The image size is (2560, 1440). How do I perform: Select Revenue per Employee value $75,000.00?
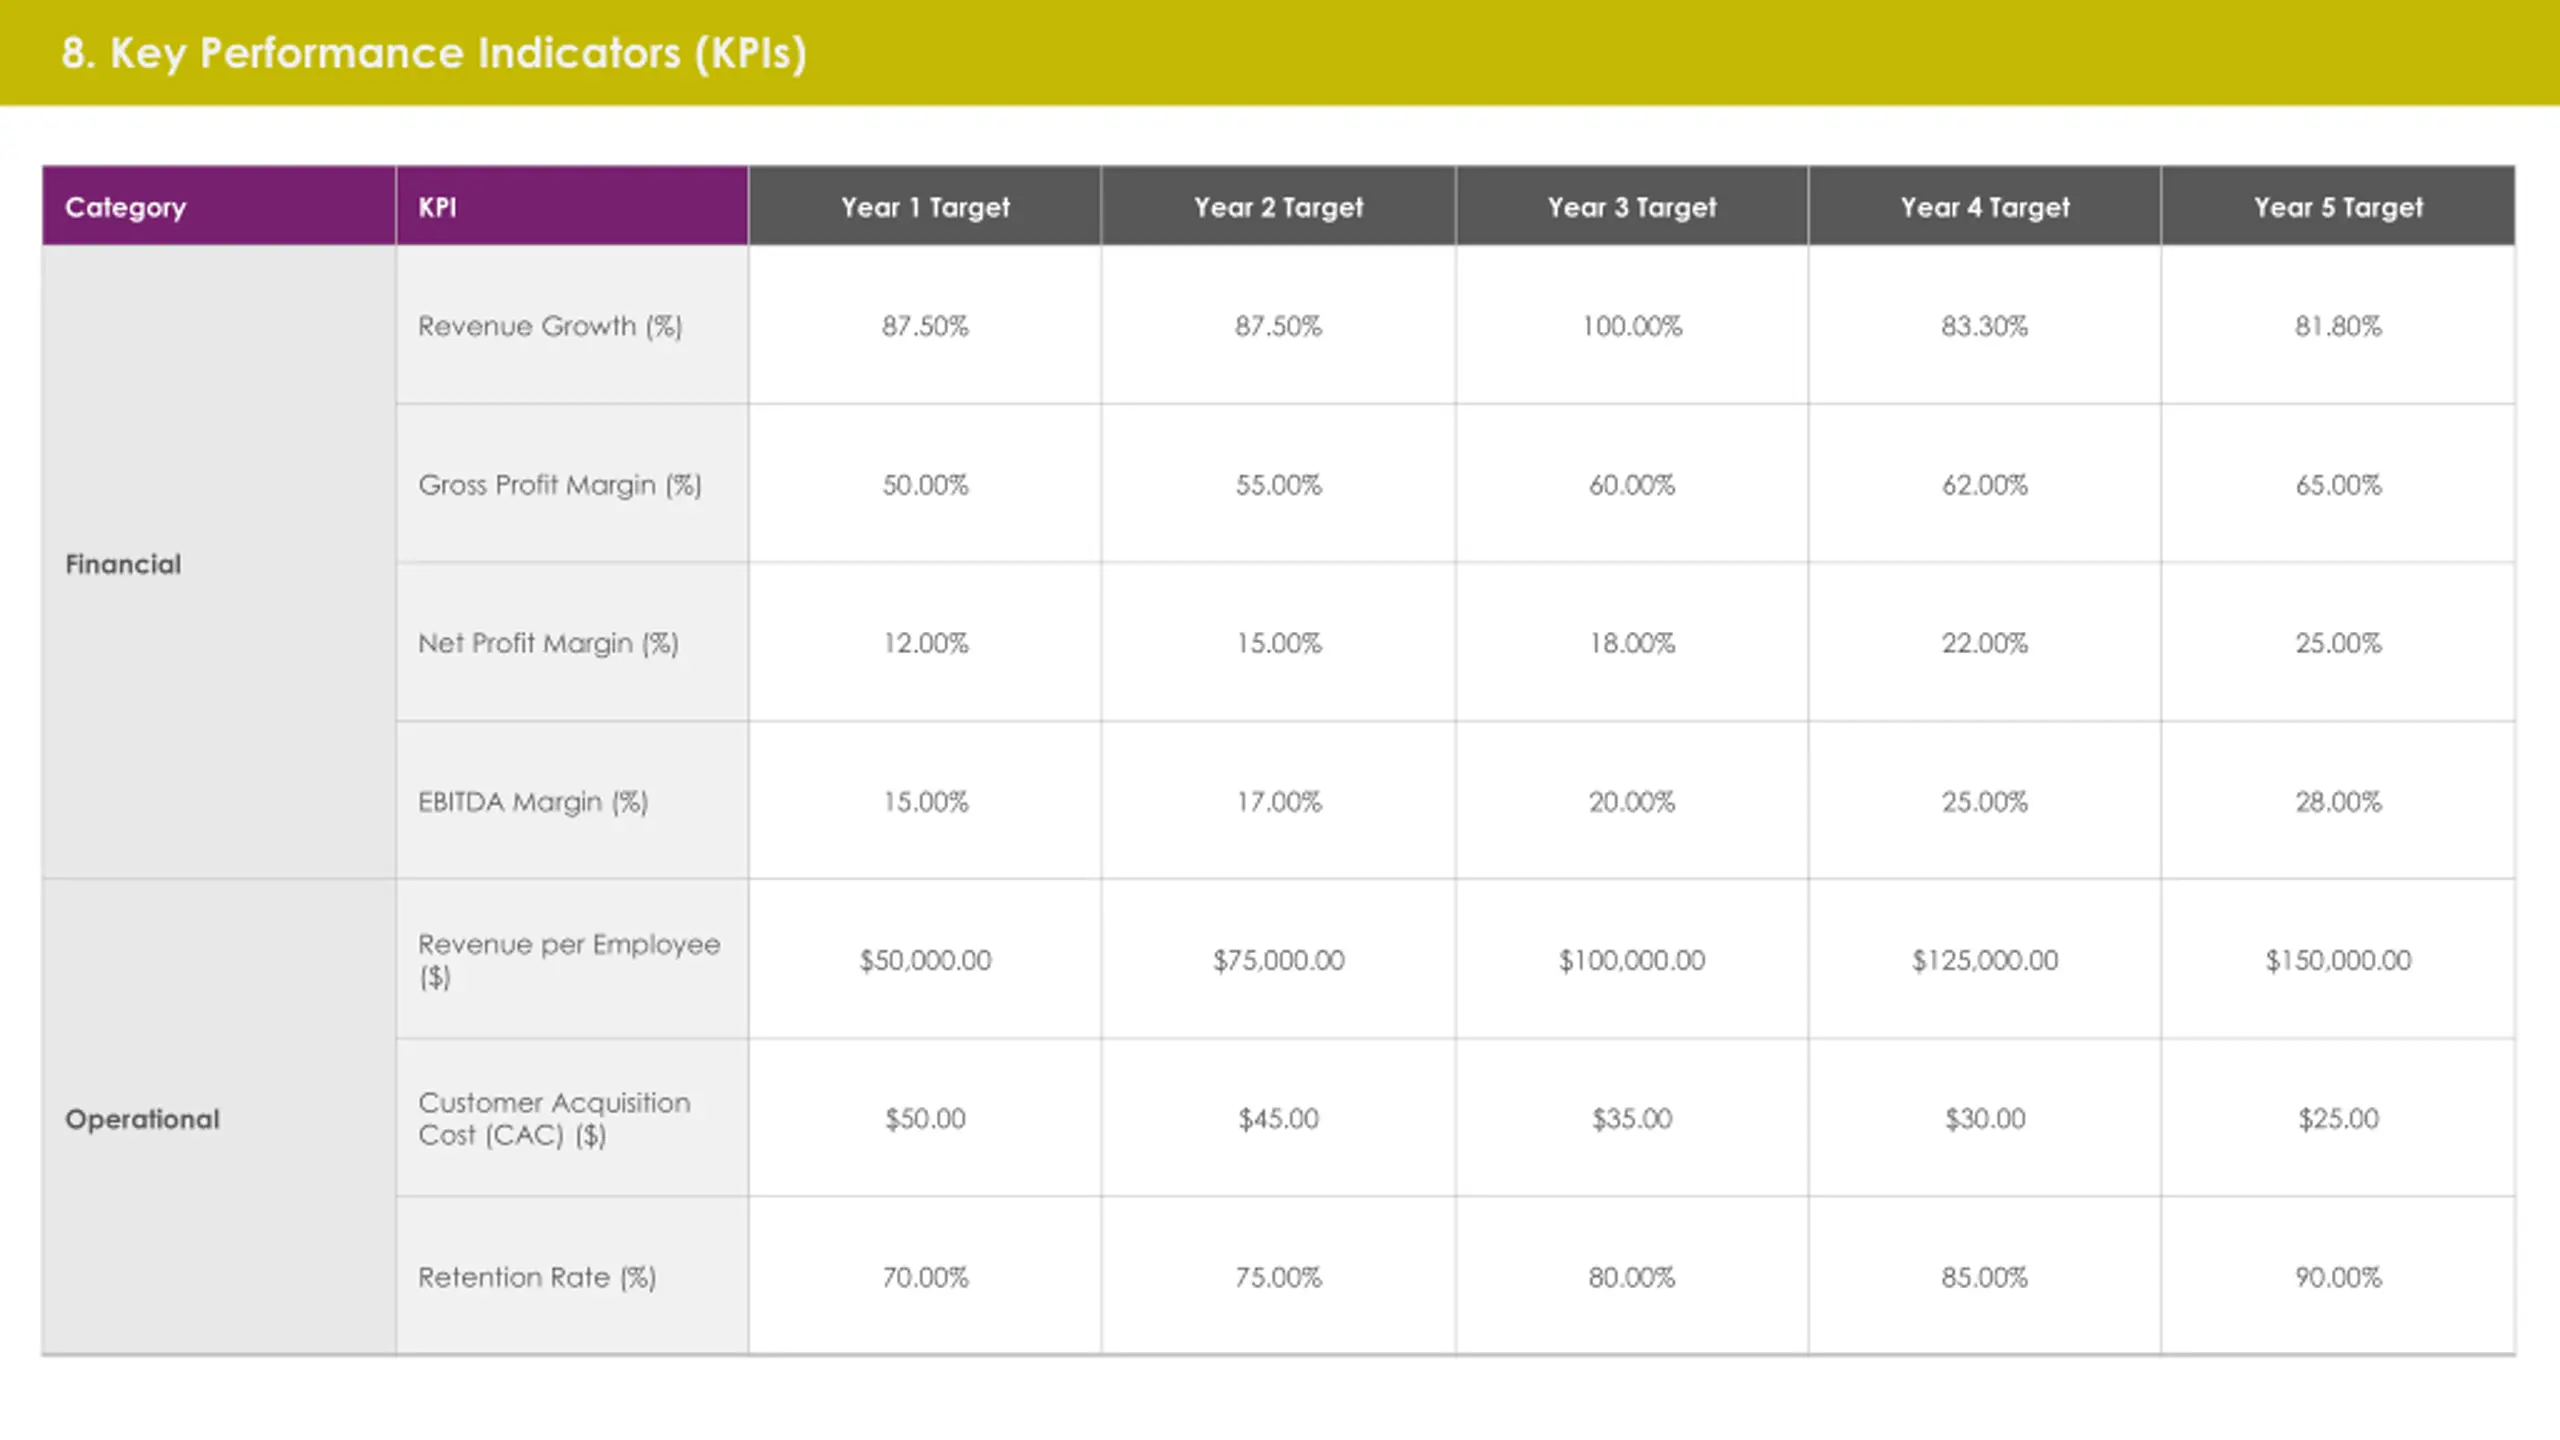coord(1278,960)
